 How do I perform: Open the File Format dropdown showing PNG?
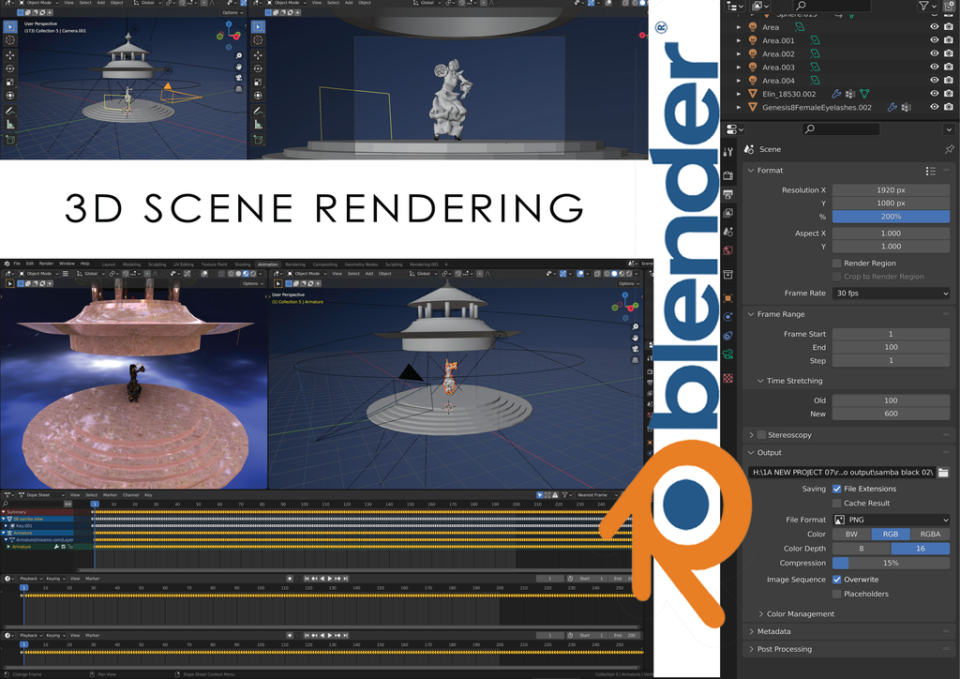(891, 520)
